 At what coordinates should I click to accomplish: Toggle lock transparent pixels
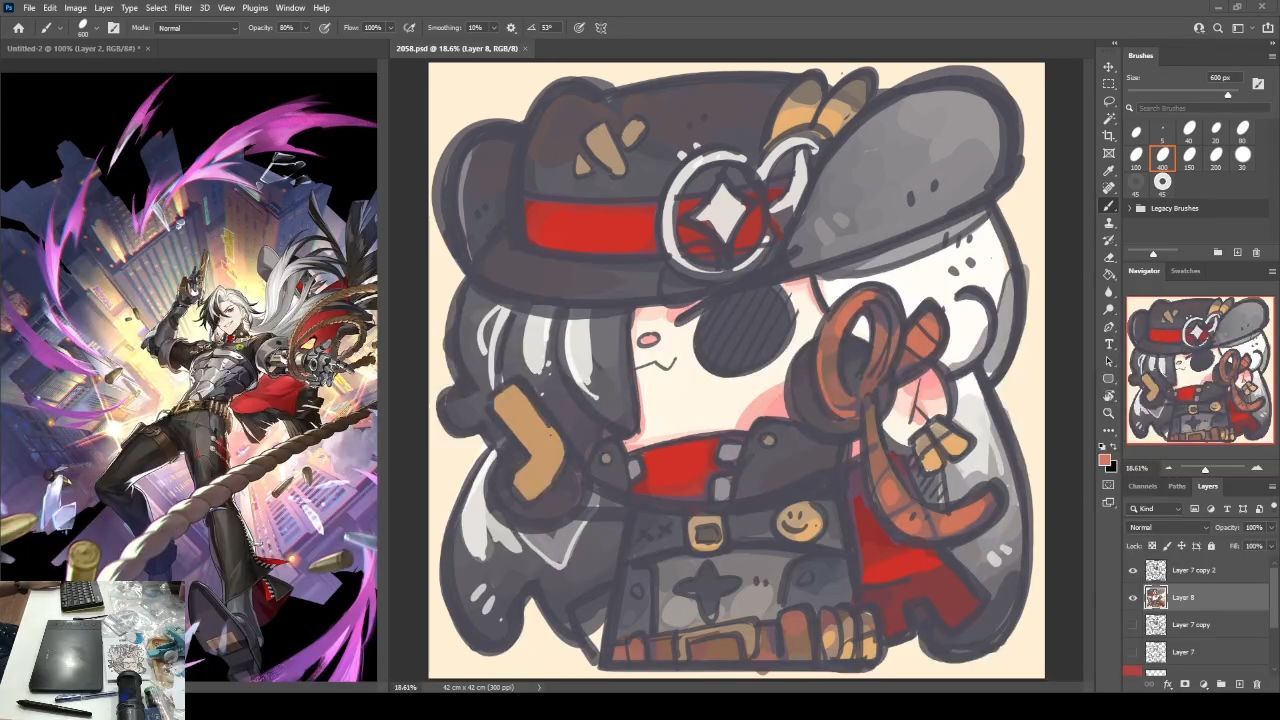[x=1152, y=546]
